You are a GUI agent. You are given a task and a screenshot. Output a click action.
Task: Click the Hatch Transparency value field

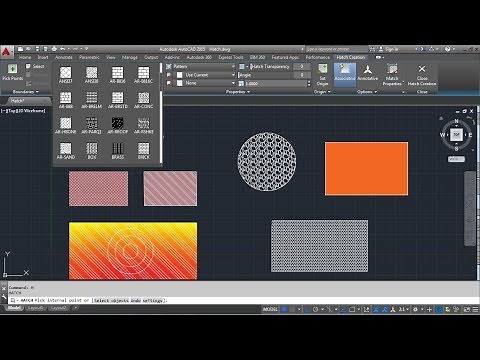(301, 66)
